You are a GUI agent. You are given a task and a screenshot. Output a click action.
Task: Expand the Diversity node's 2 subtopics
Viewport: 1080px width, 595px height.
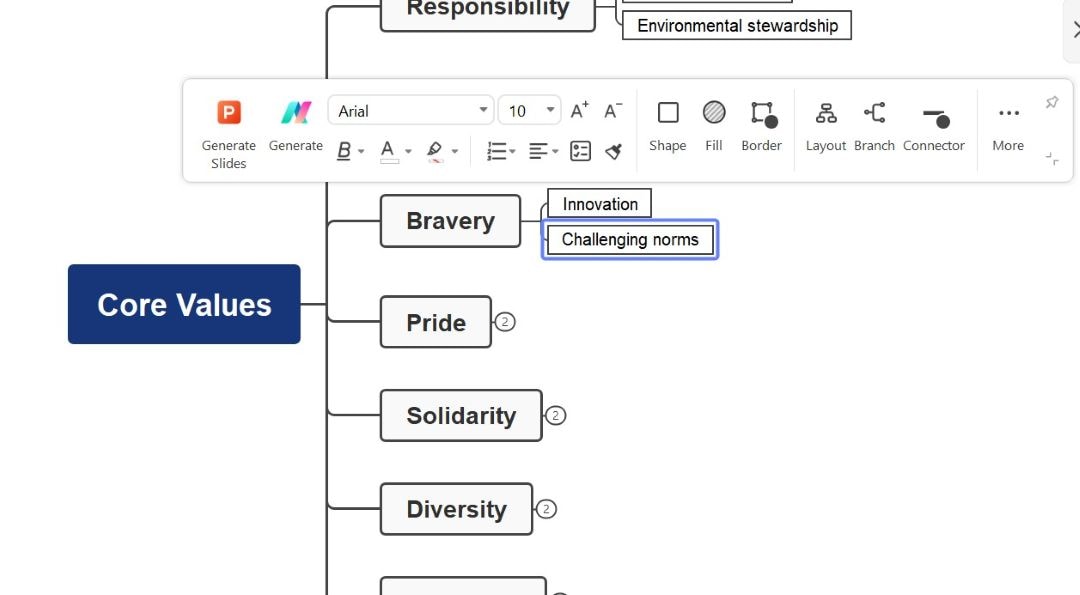click(546, 509)
